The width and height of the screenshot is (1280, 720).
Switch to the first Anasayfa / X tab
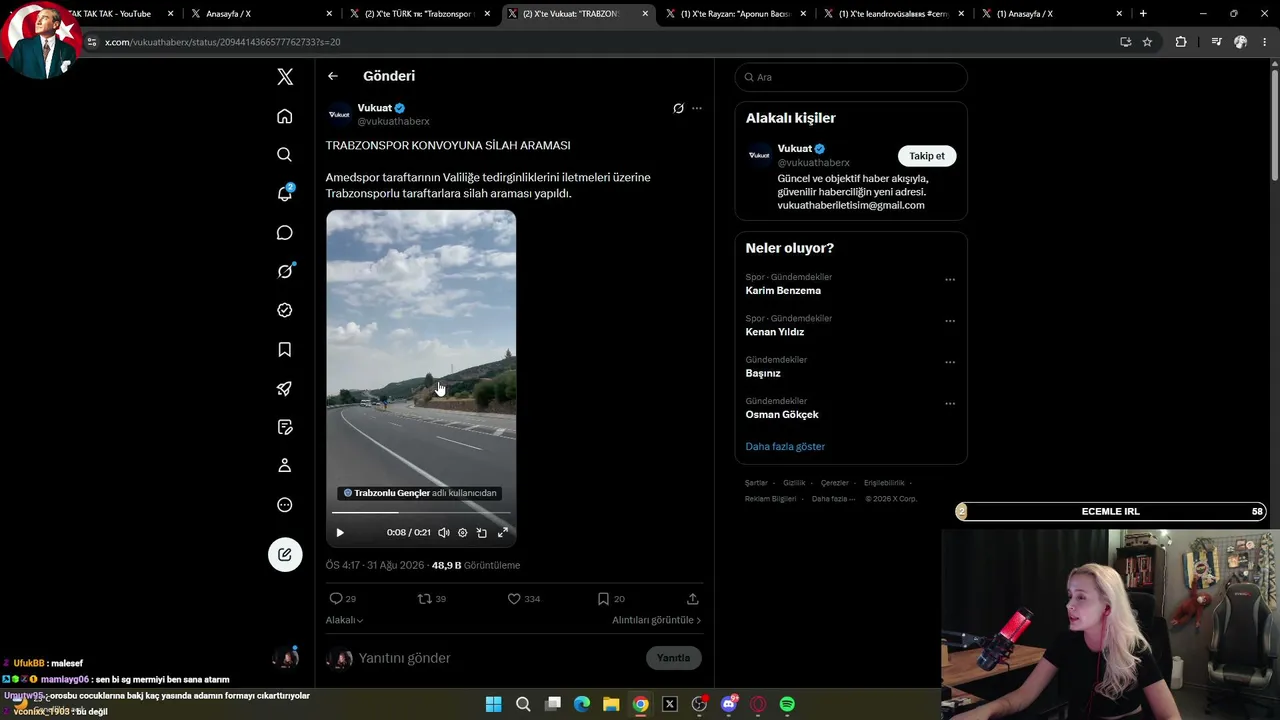pos(260,14)
